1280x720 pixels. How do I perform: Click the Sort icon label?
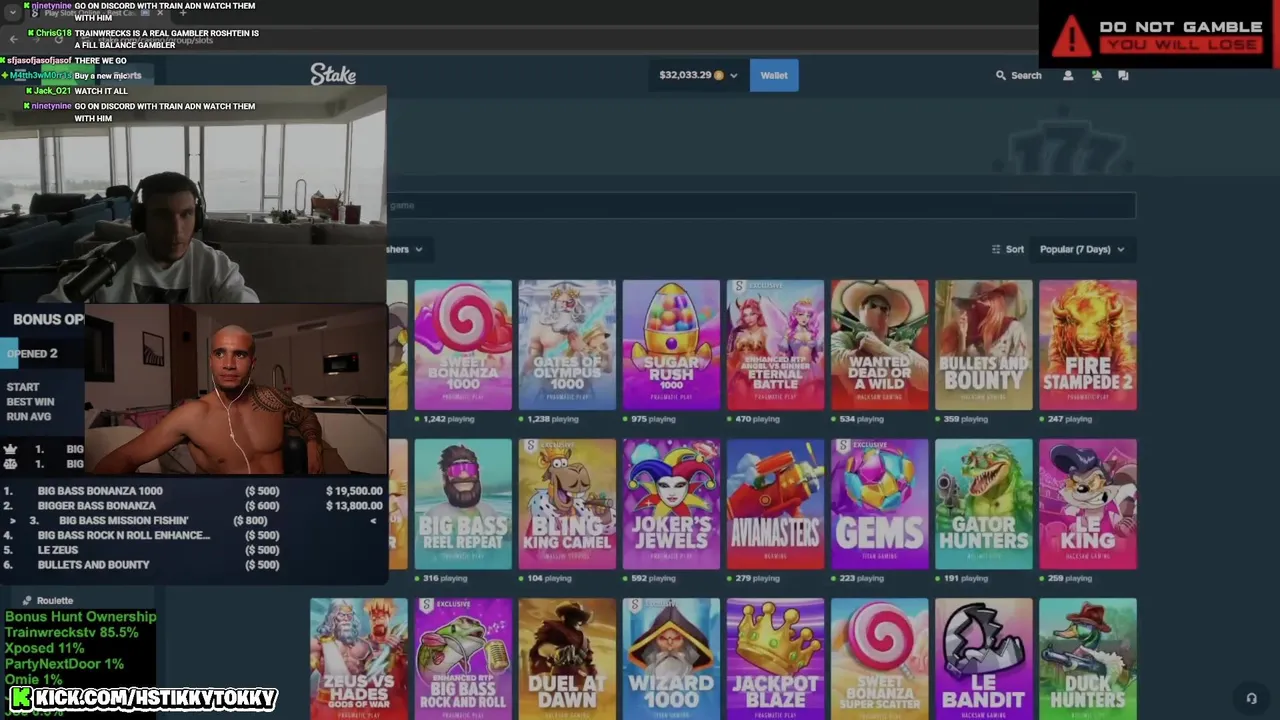coord(1007,249)
